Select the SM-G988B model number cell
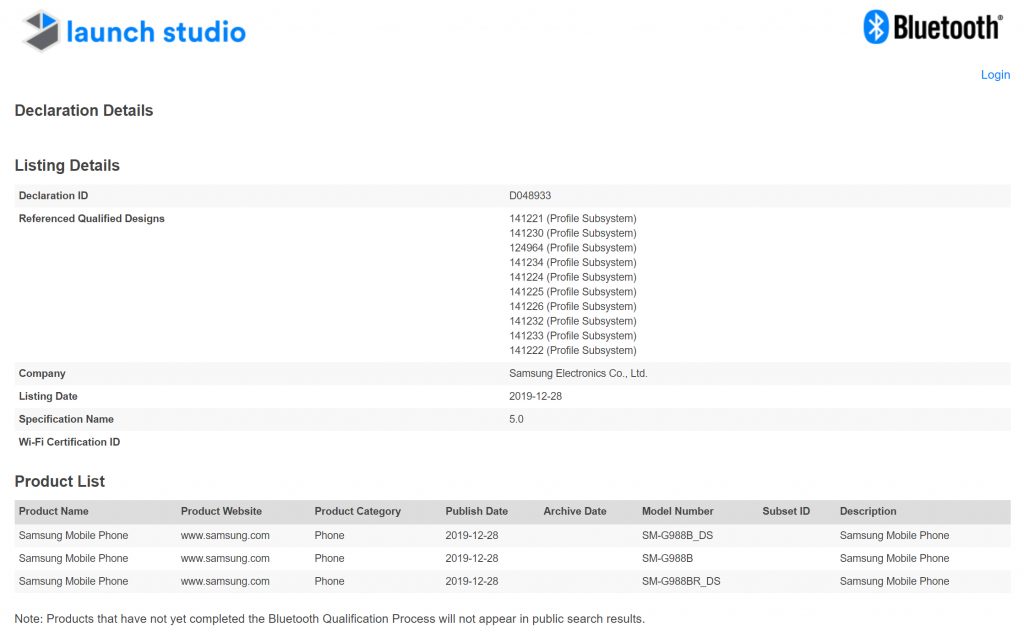 coord(667,558)
